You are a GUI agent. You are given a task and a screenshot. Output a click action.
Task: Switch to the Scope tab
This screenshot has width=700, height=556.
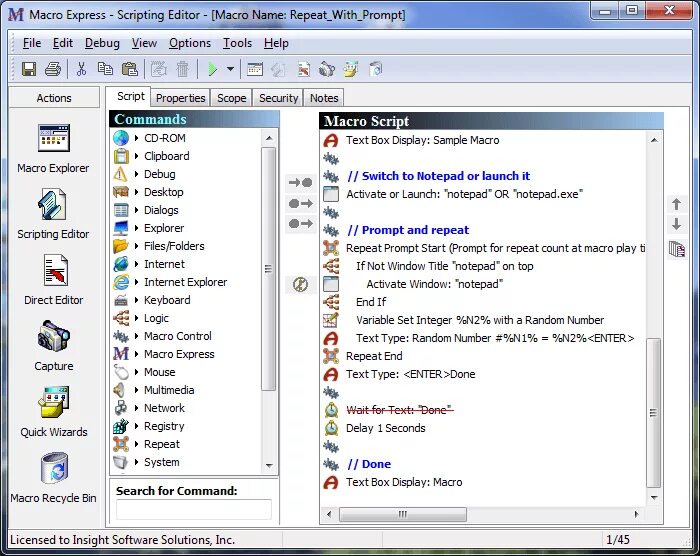click(231, 98)
